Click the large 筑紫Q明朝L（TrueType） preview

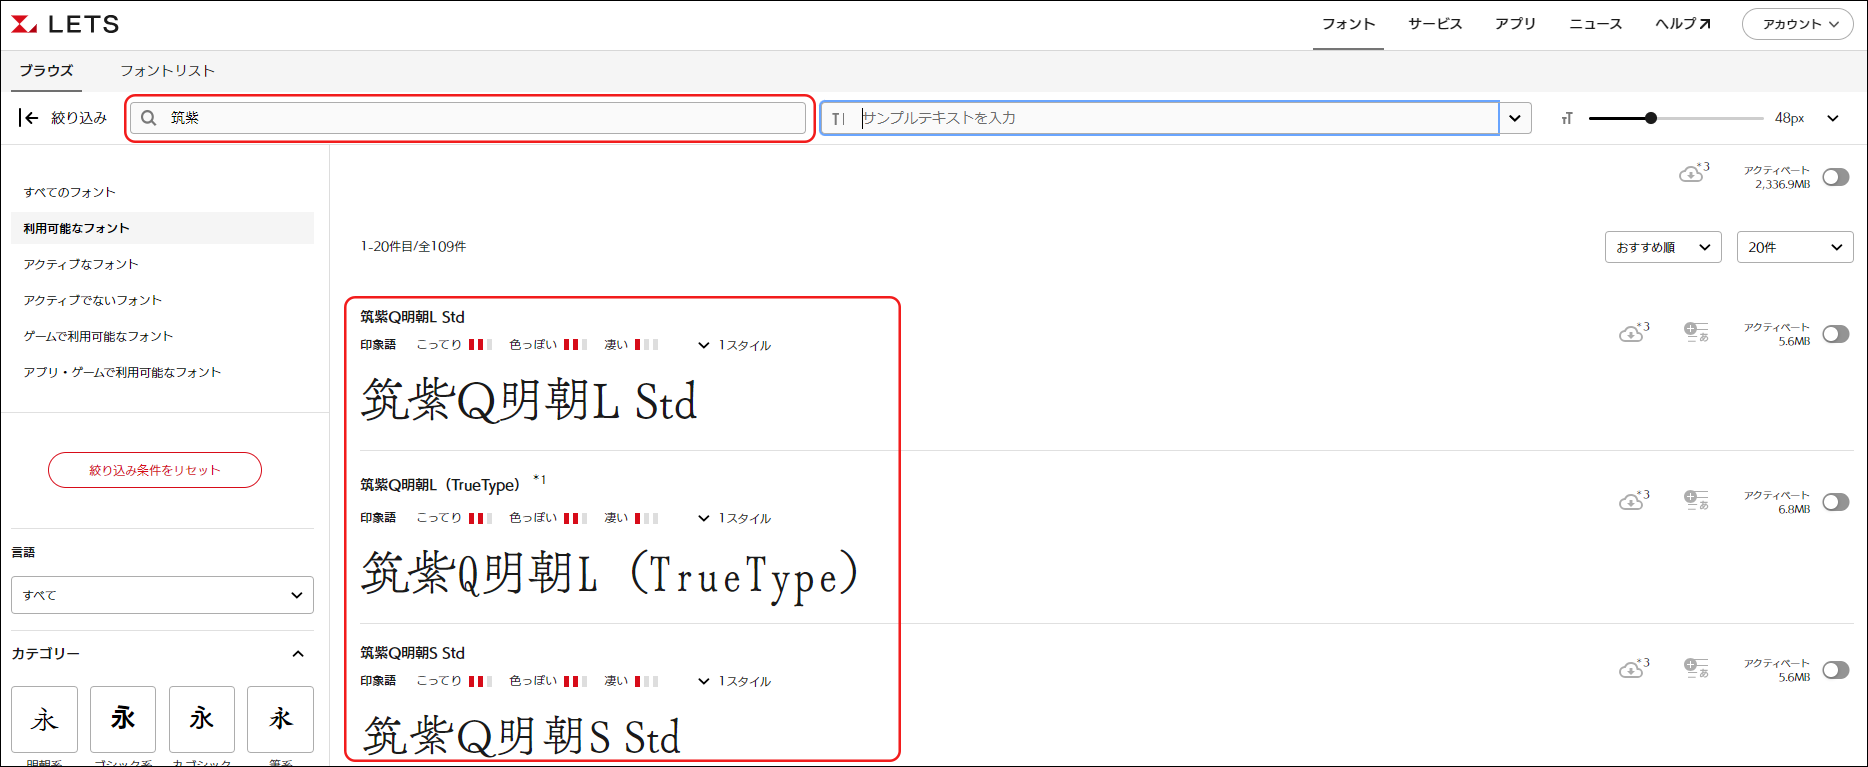tap(610, 574)
